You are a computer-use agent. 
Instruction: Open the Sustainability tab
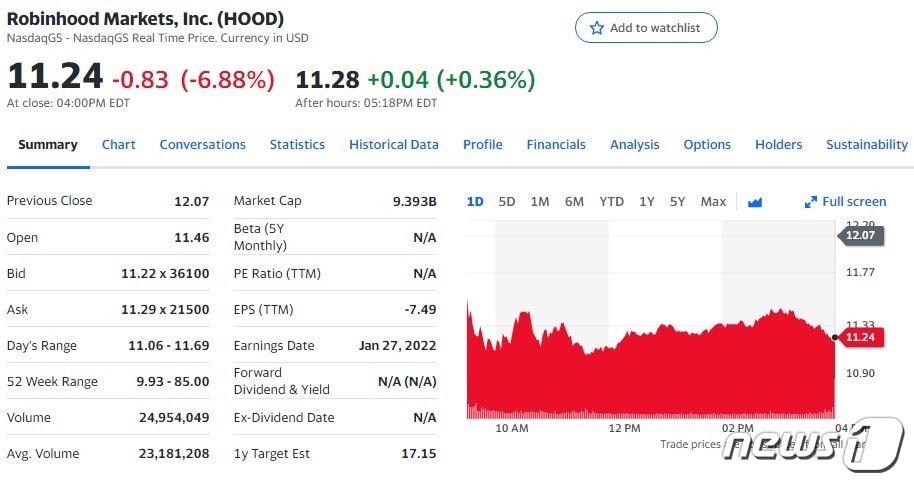(866, 144)
